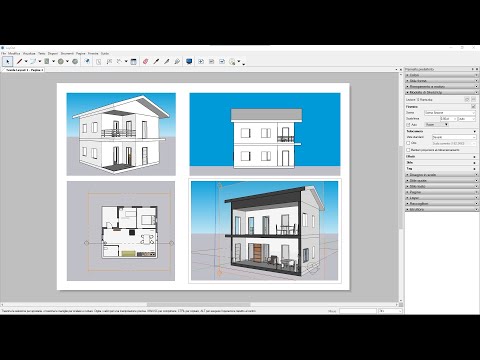Screen dimensions: 480x360
Task: Expand the Raccoglitore panel
Action: coord(442,203)
